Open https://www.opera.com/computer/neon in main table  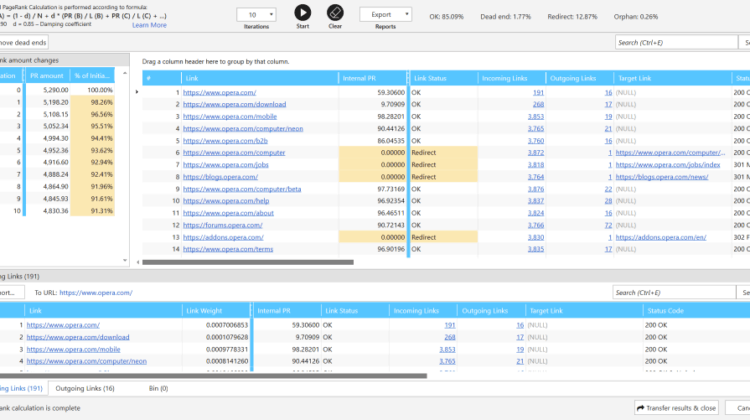point(243,128)
